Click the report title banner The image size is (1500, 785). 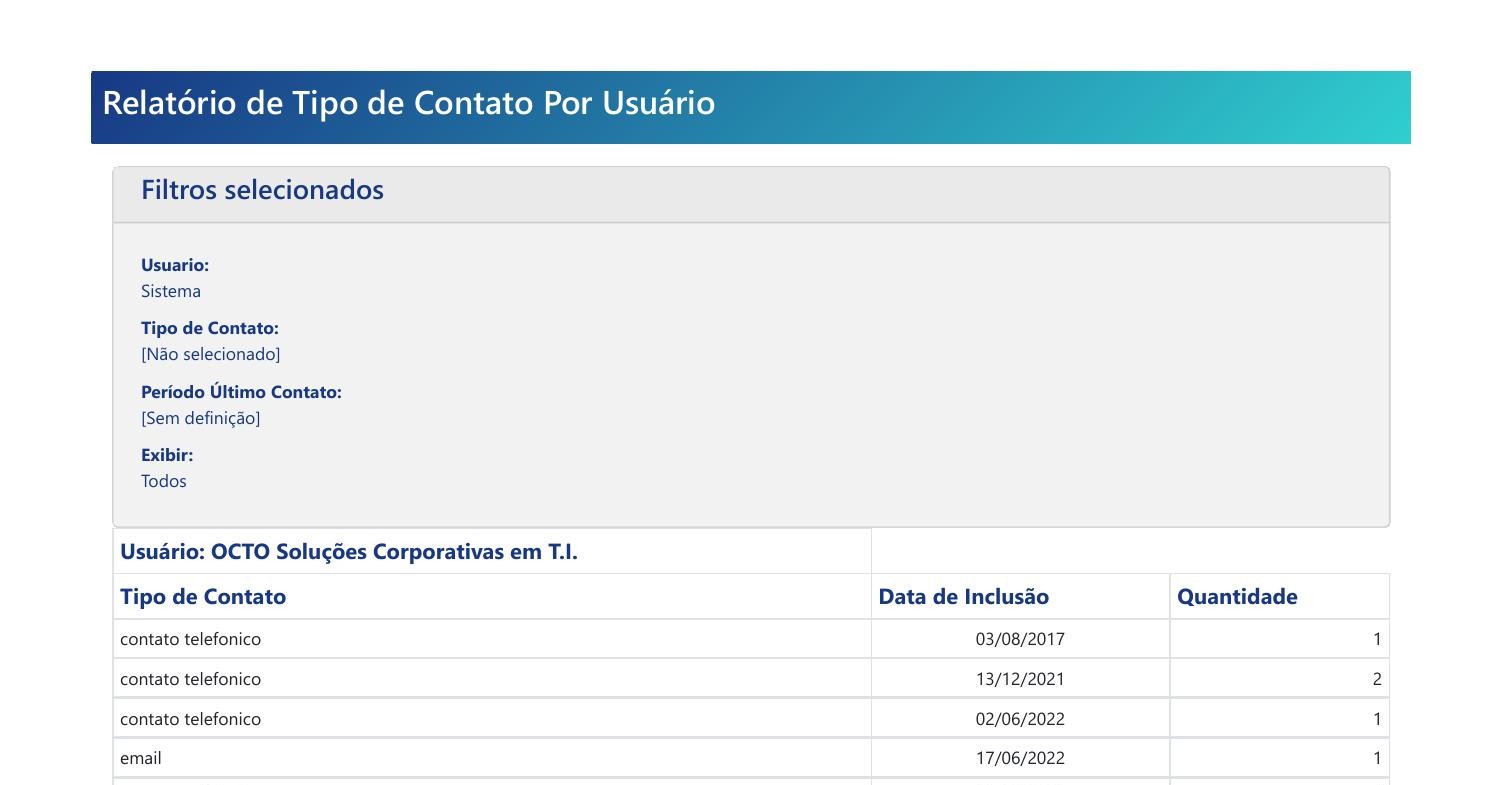[x=408, y=103]
